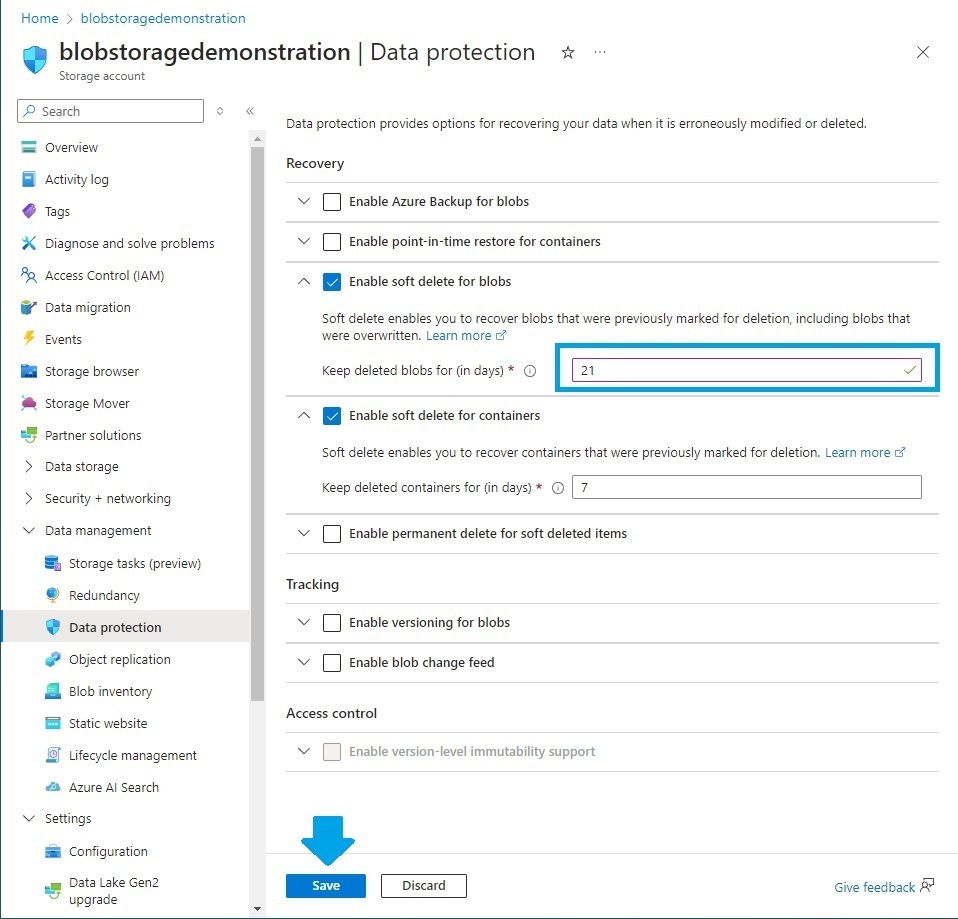Click the Discard button
Image resolution: width=958 pixels, height=919 pixels.
pyautogui.click(x=423, y=885)
